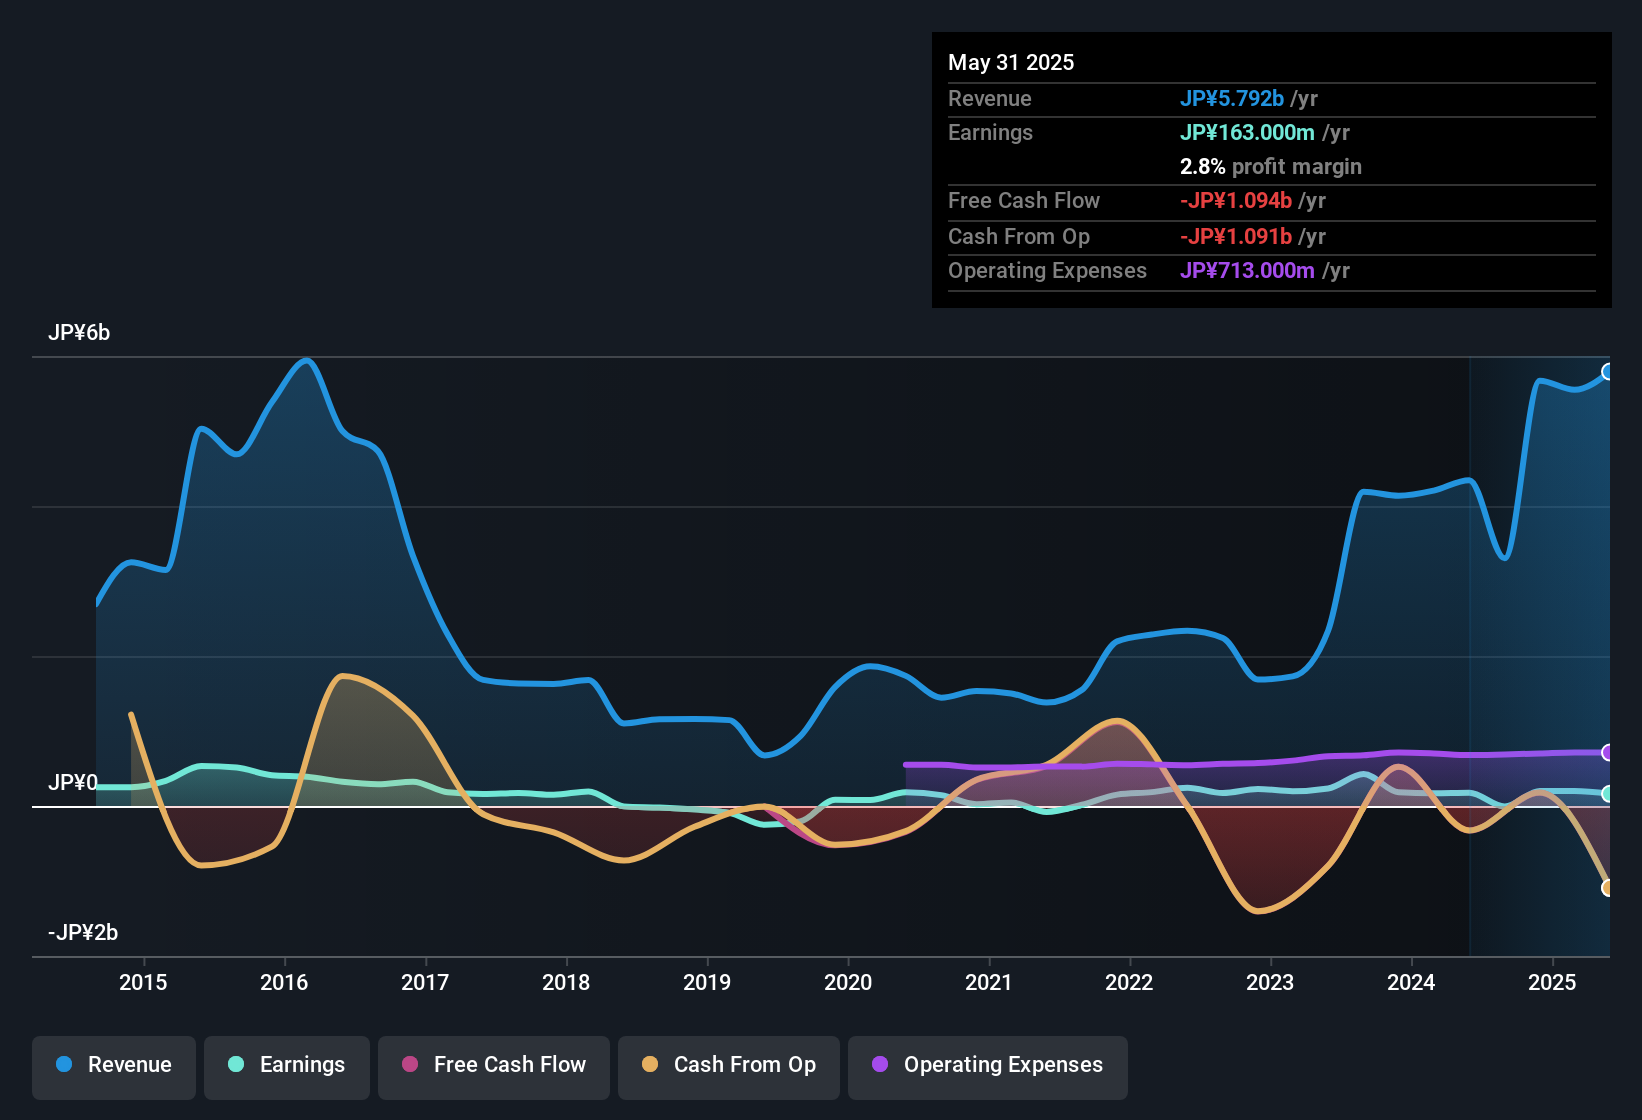
Task: Click the purple Operating Expenses legend dot
Action: [x=880, y=1064]
